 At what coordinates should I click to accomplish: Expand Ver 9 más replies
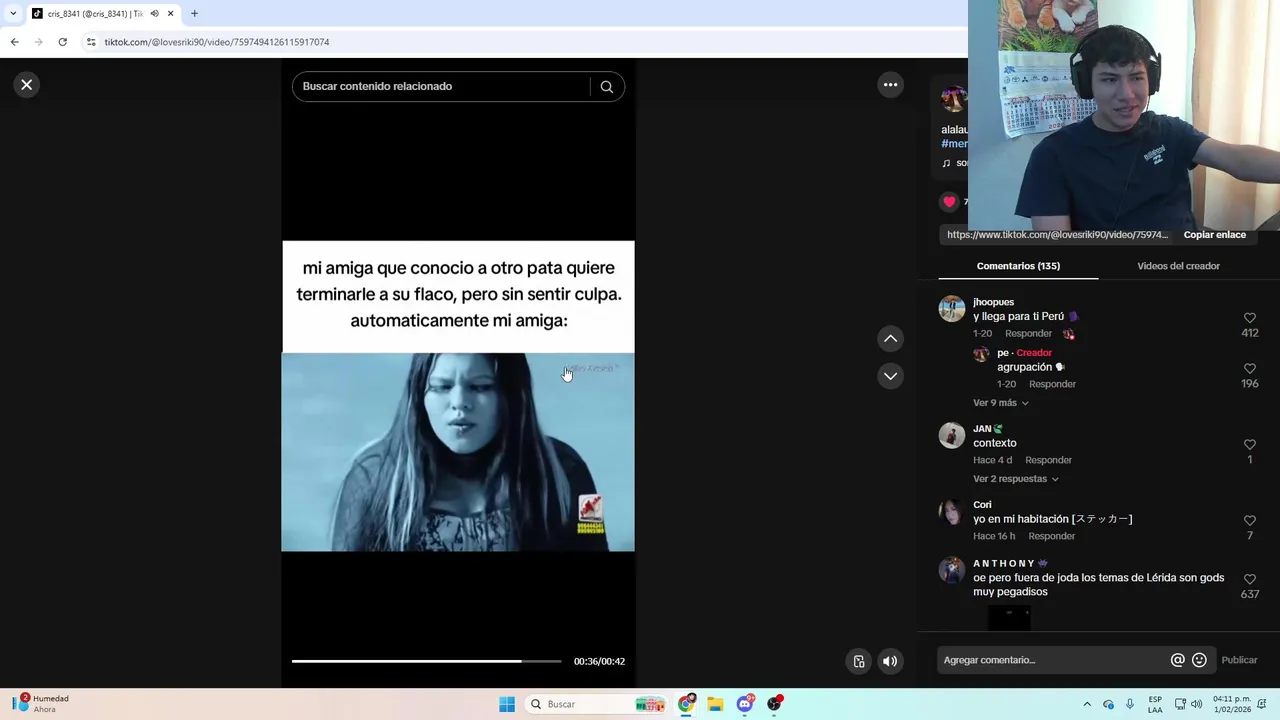tap(1000, 403)
